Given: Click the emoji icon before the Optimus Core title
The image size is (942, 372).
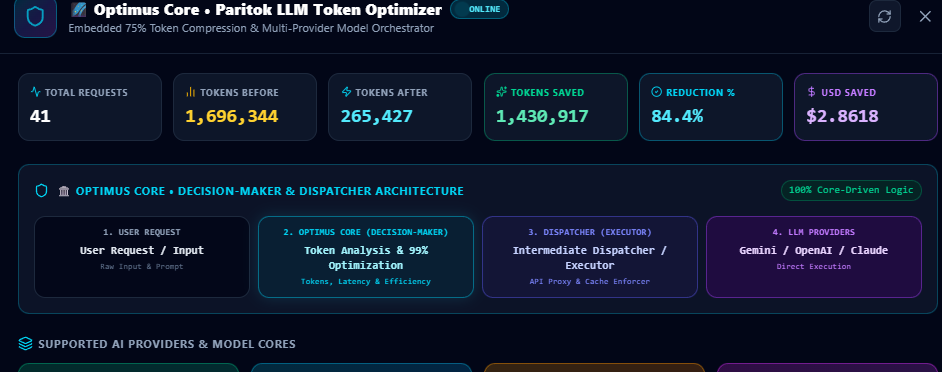Looking at the screenshot, I should point(78,10).
